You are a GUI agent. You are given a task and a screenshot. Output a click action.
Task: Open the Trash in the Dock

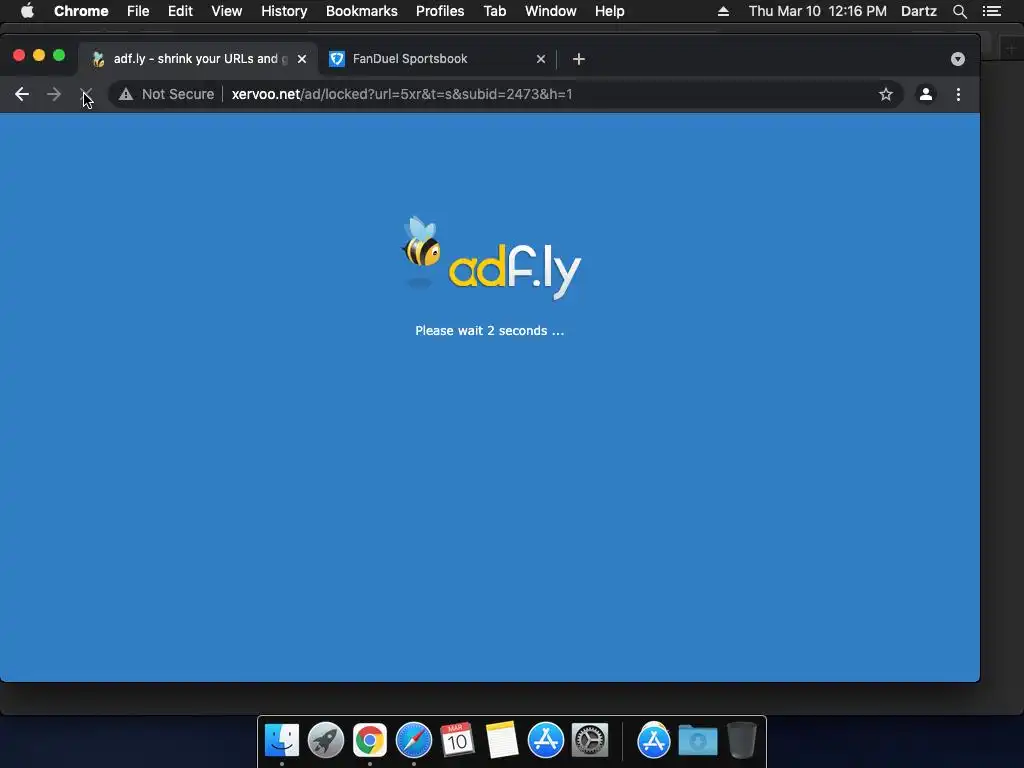(741, 741)
